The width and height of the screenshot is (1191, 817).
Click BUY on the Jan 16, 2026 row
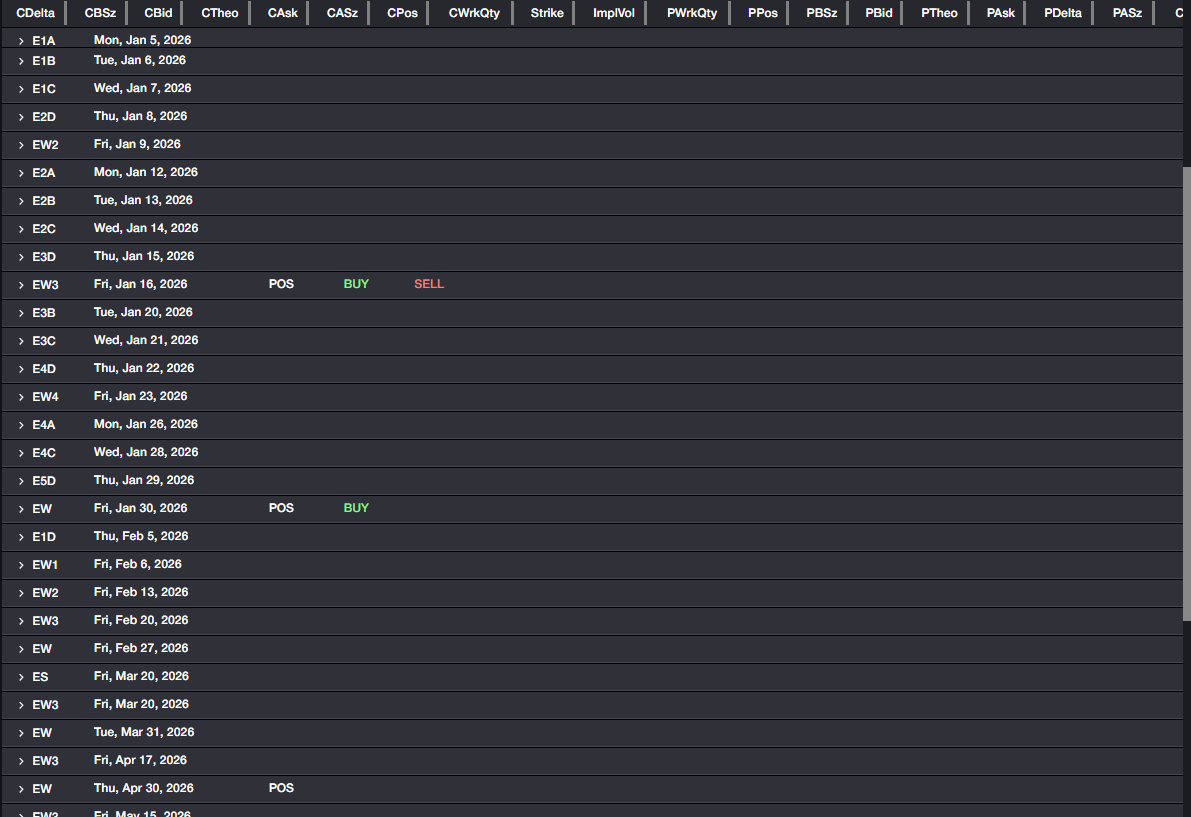(356, 284)
